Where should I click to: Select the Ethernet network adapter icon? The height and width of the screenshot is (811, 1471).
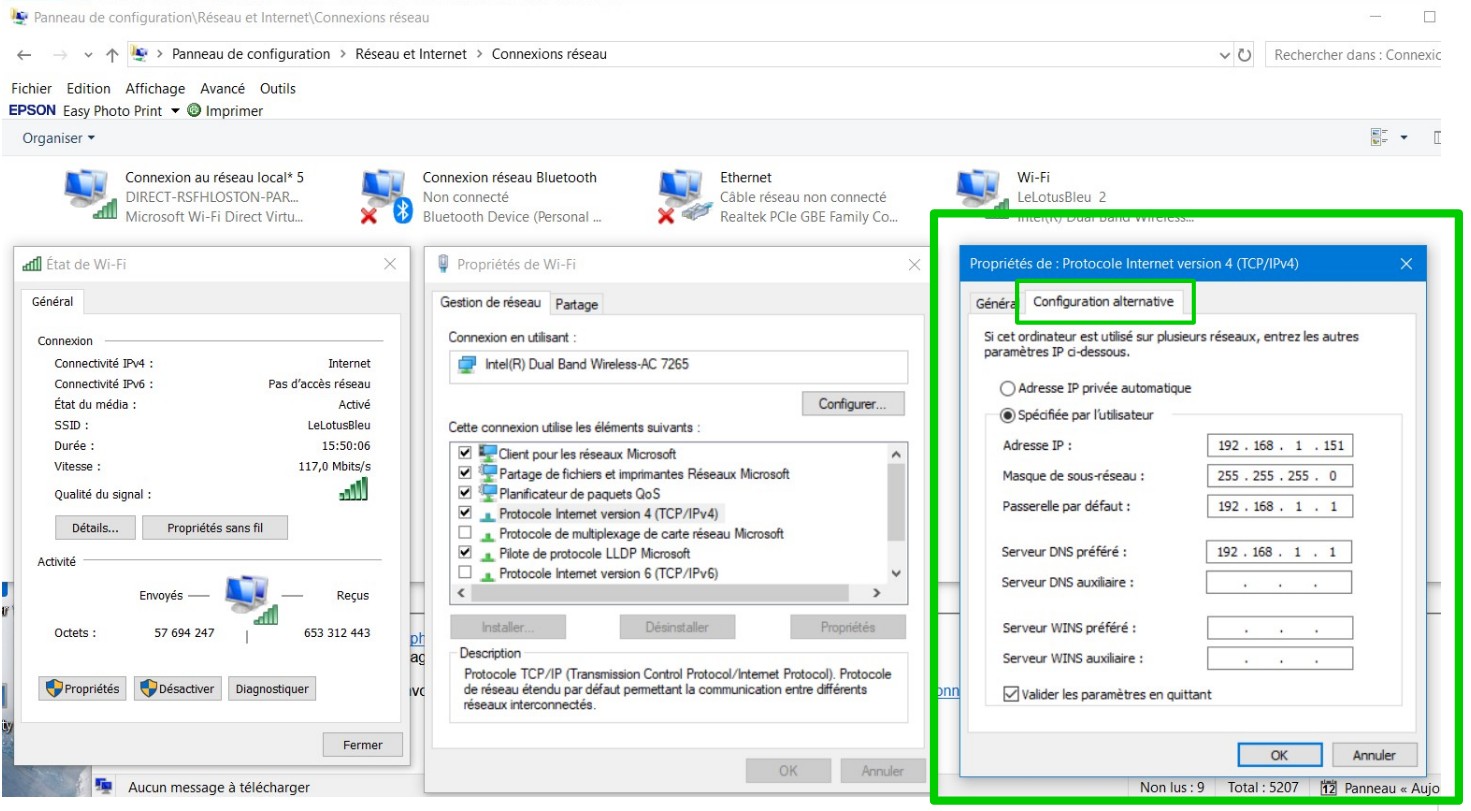click(x=683, y=195)
